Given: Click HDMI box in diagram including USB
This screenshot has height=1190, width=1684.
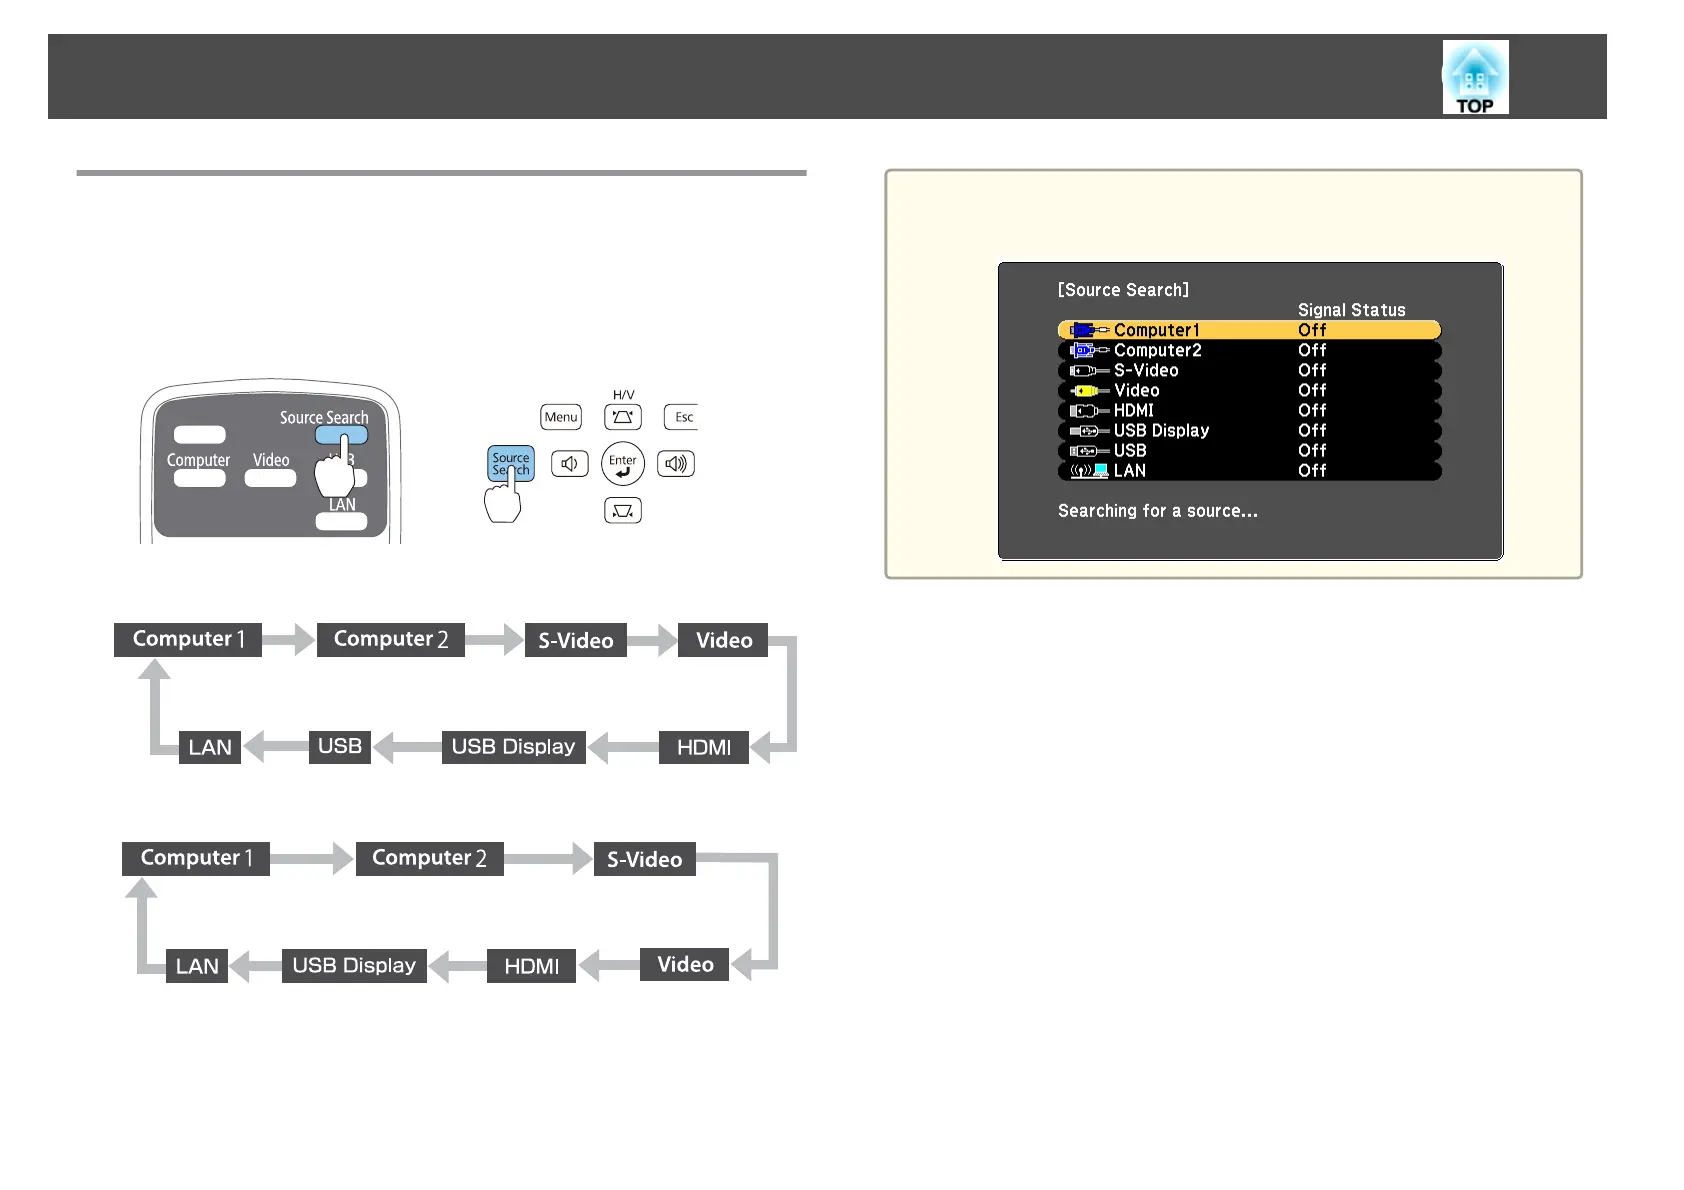Looking at the screenshot, I should point(704,747).
